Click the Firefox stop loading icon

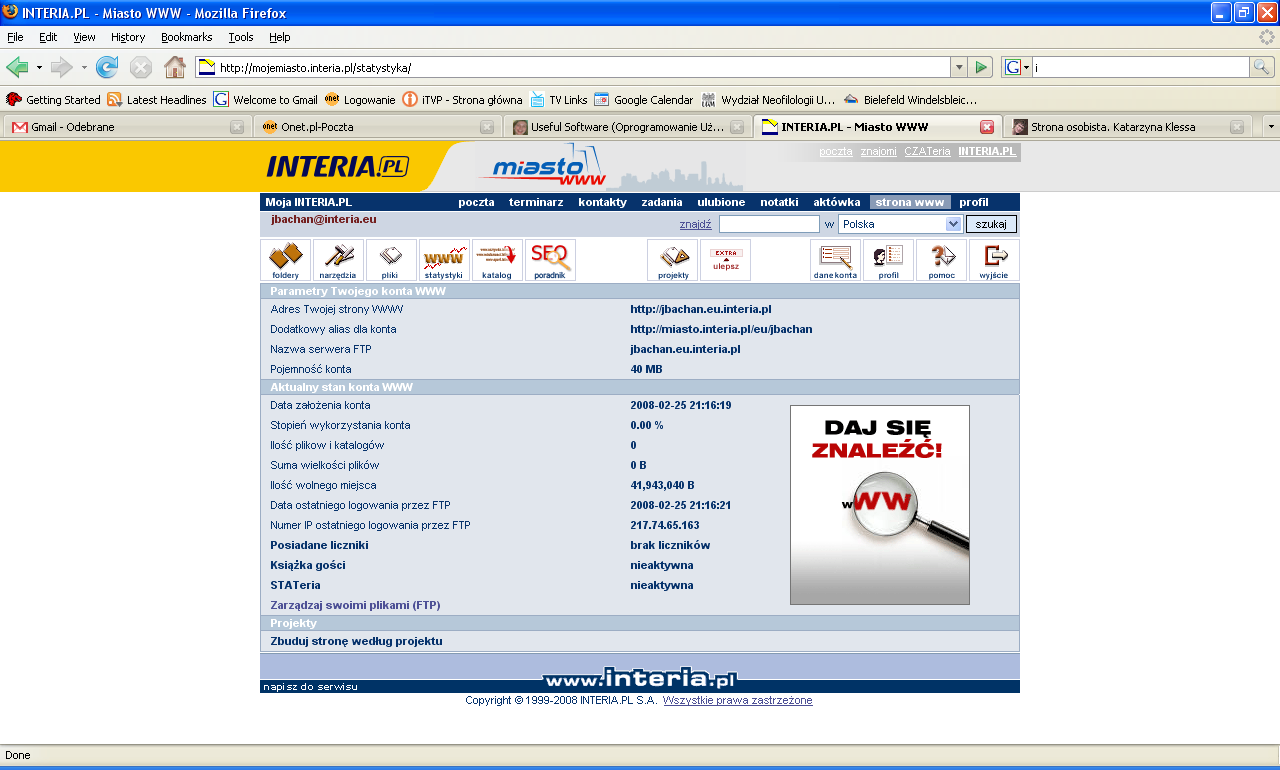141,67
